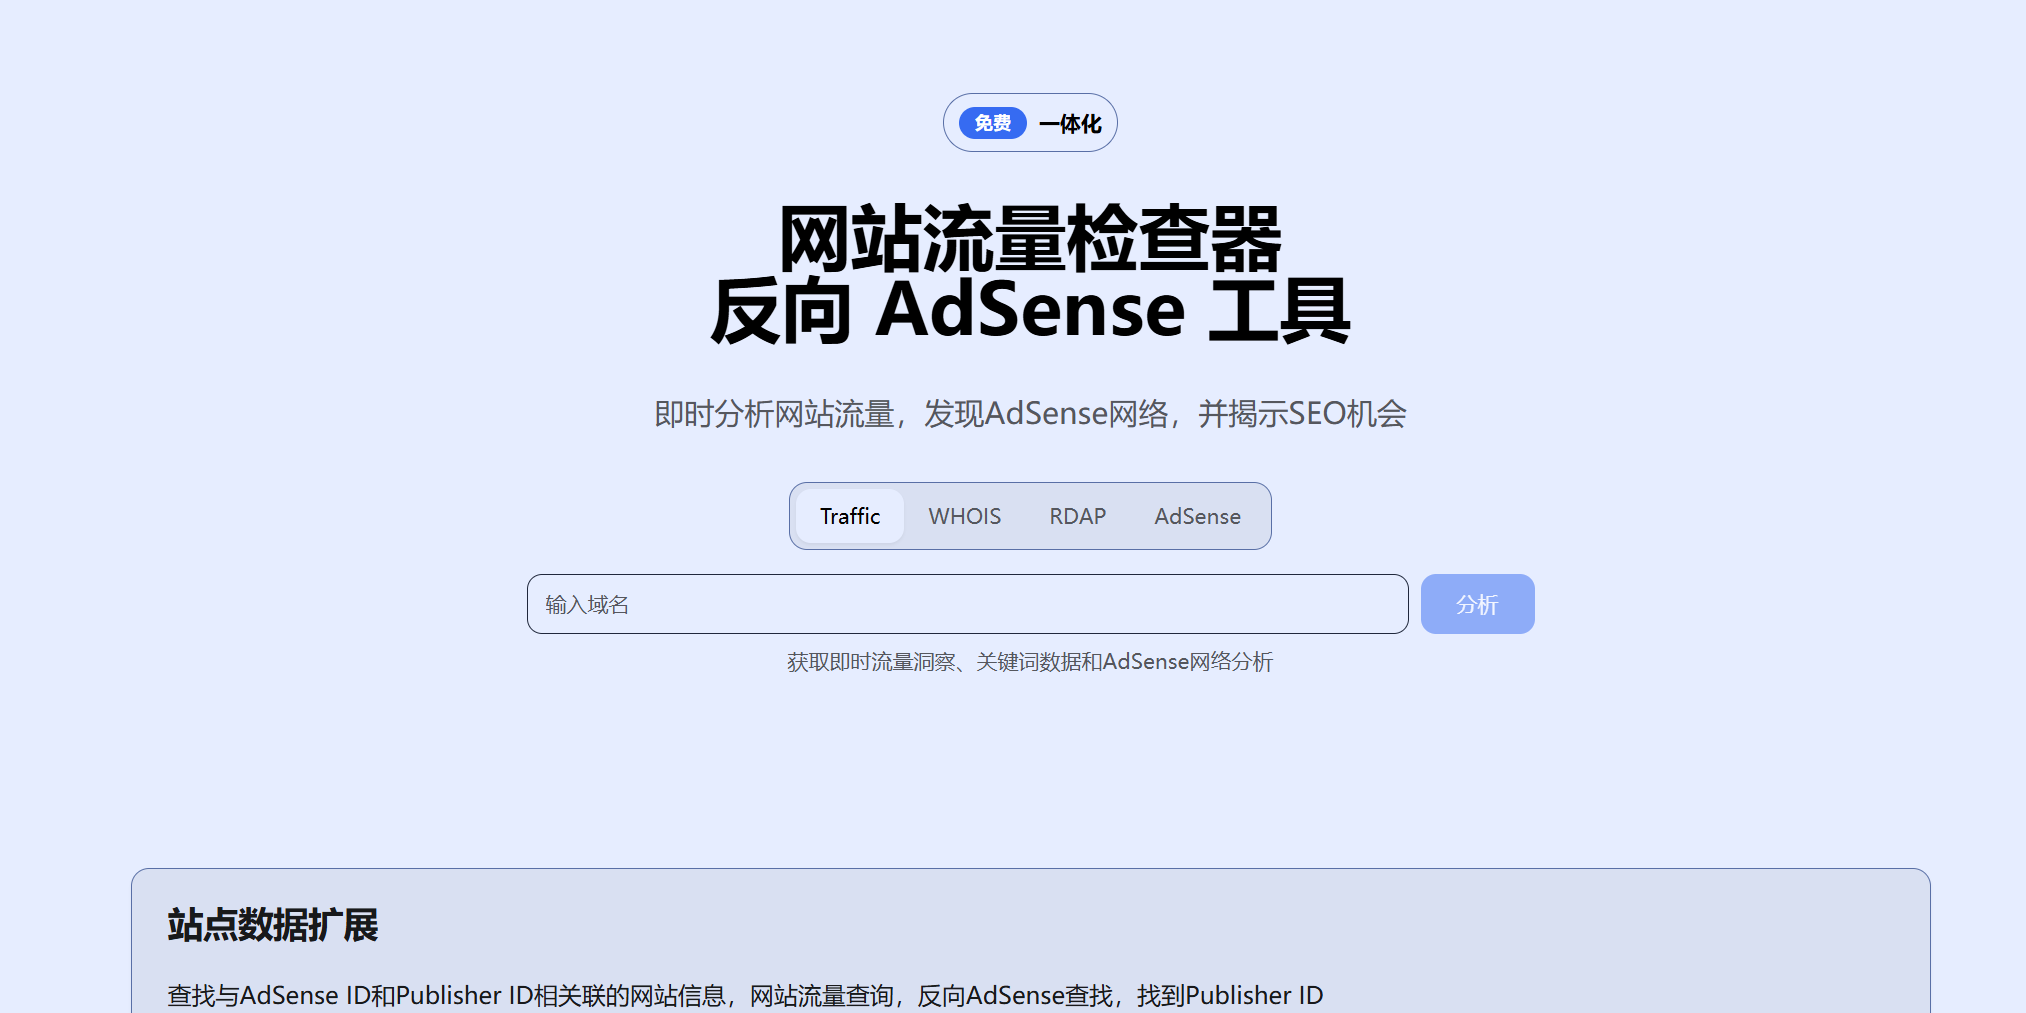Click the 反向 AdSense 工具 heading line
This screenshot has width=2026, height=1013.
1030,311
